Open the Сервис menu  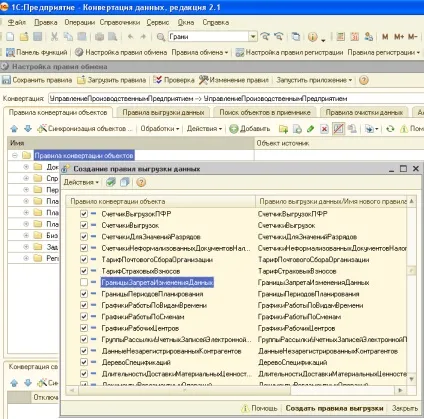click(x=158, y=22)
